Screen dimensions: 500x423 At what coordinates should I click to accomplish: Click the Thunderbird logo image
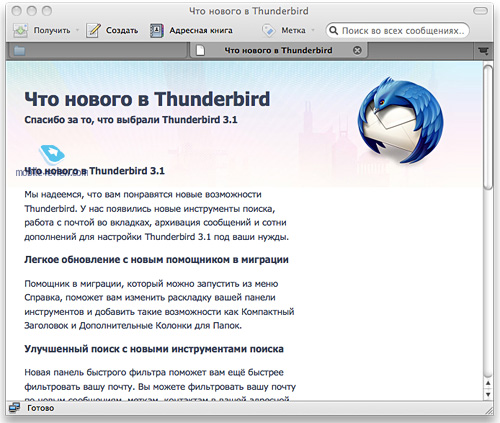click(400, 121)
